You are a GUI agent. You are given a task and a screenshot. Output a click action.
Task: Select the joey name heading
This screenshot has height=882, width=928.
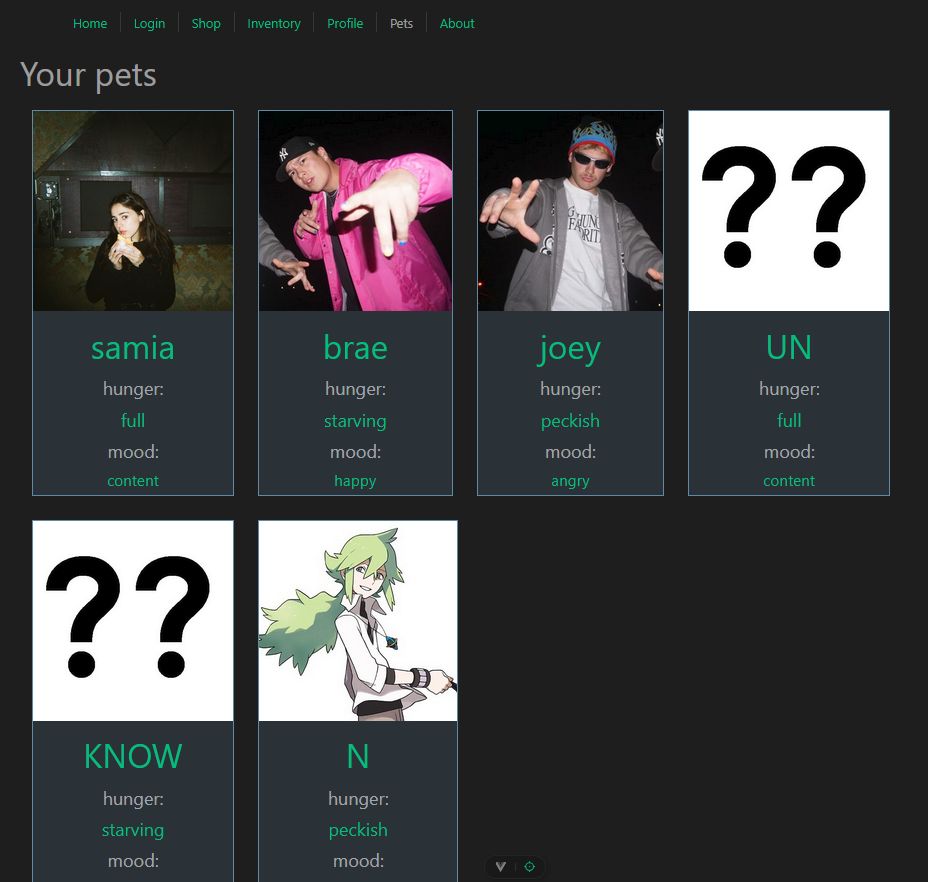(x=570, y=349)
